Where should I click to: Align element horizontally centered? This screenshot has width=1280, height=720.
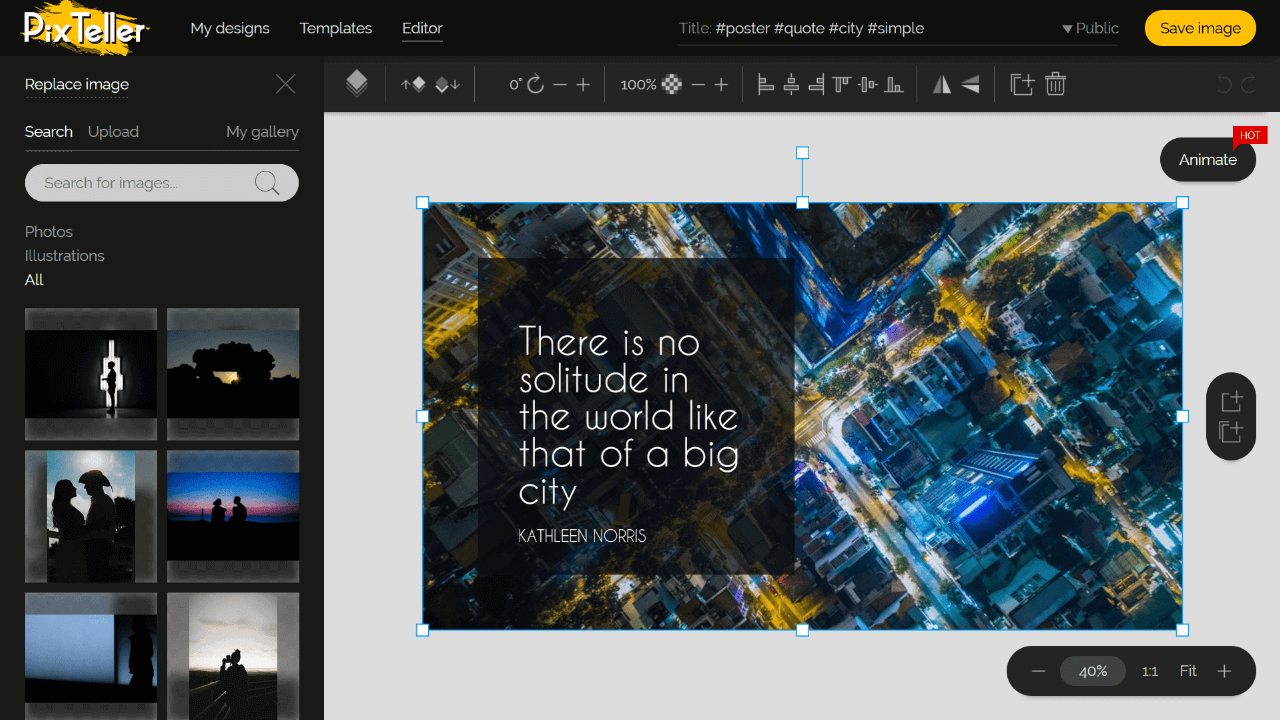pos(791,85)
